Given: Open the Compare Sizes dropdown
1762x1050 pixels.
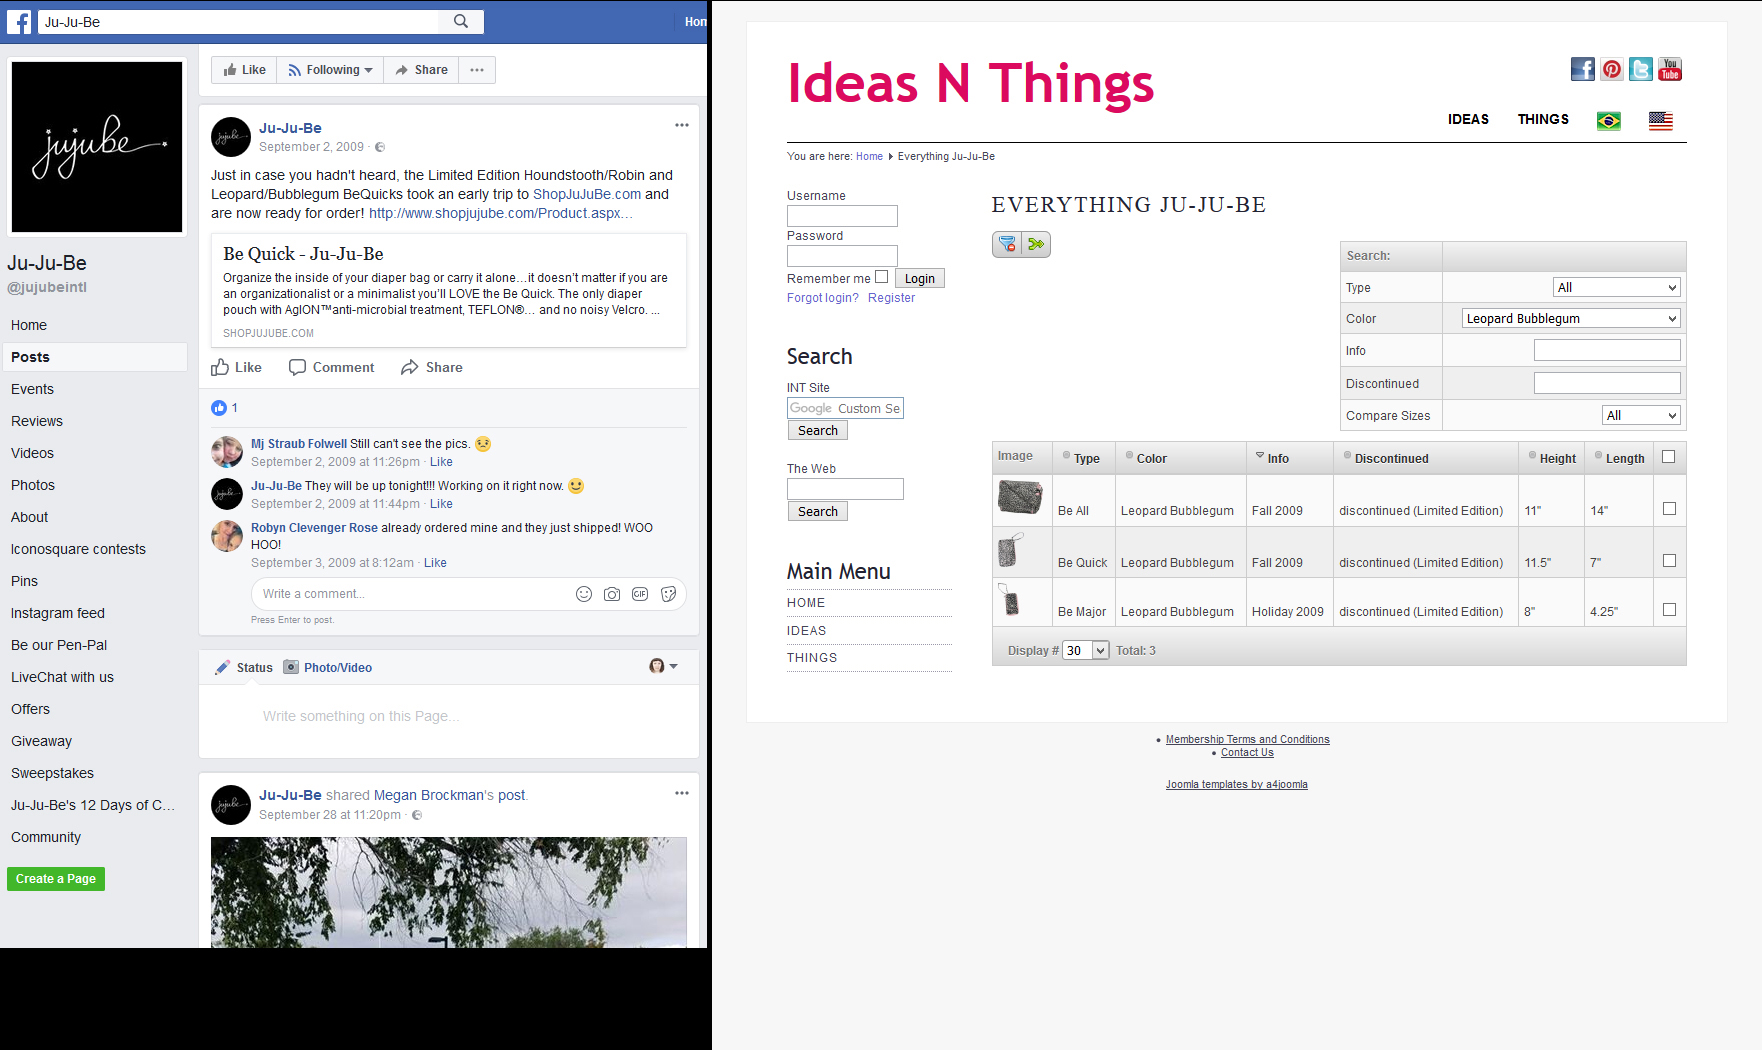Looking at the screenshot, I should point(1641,416).
